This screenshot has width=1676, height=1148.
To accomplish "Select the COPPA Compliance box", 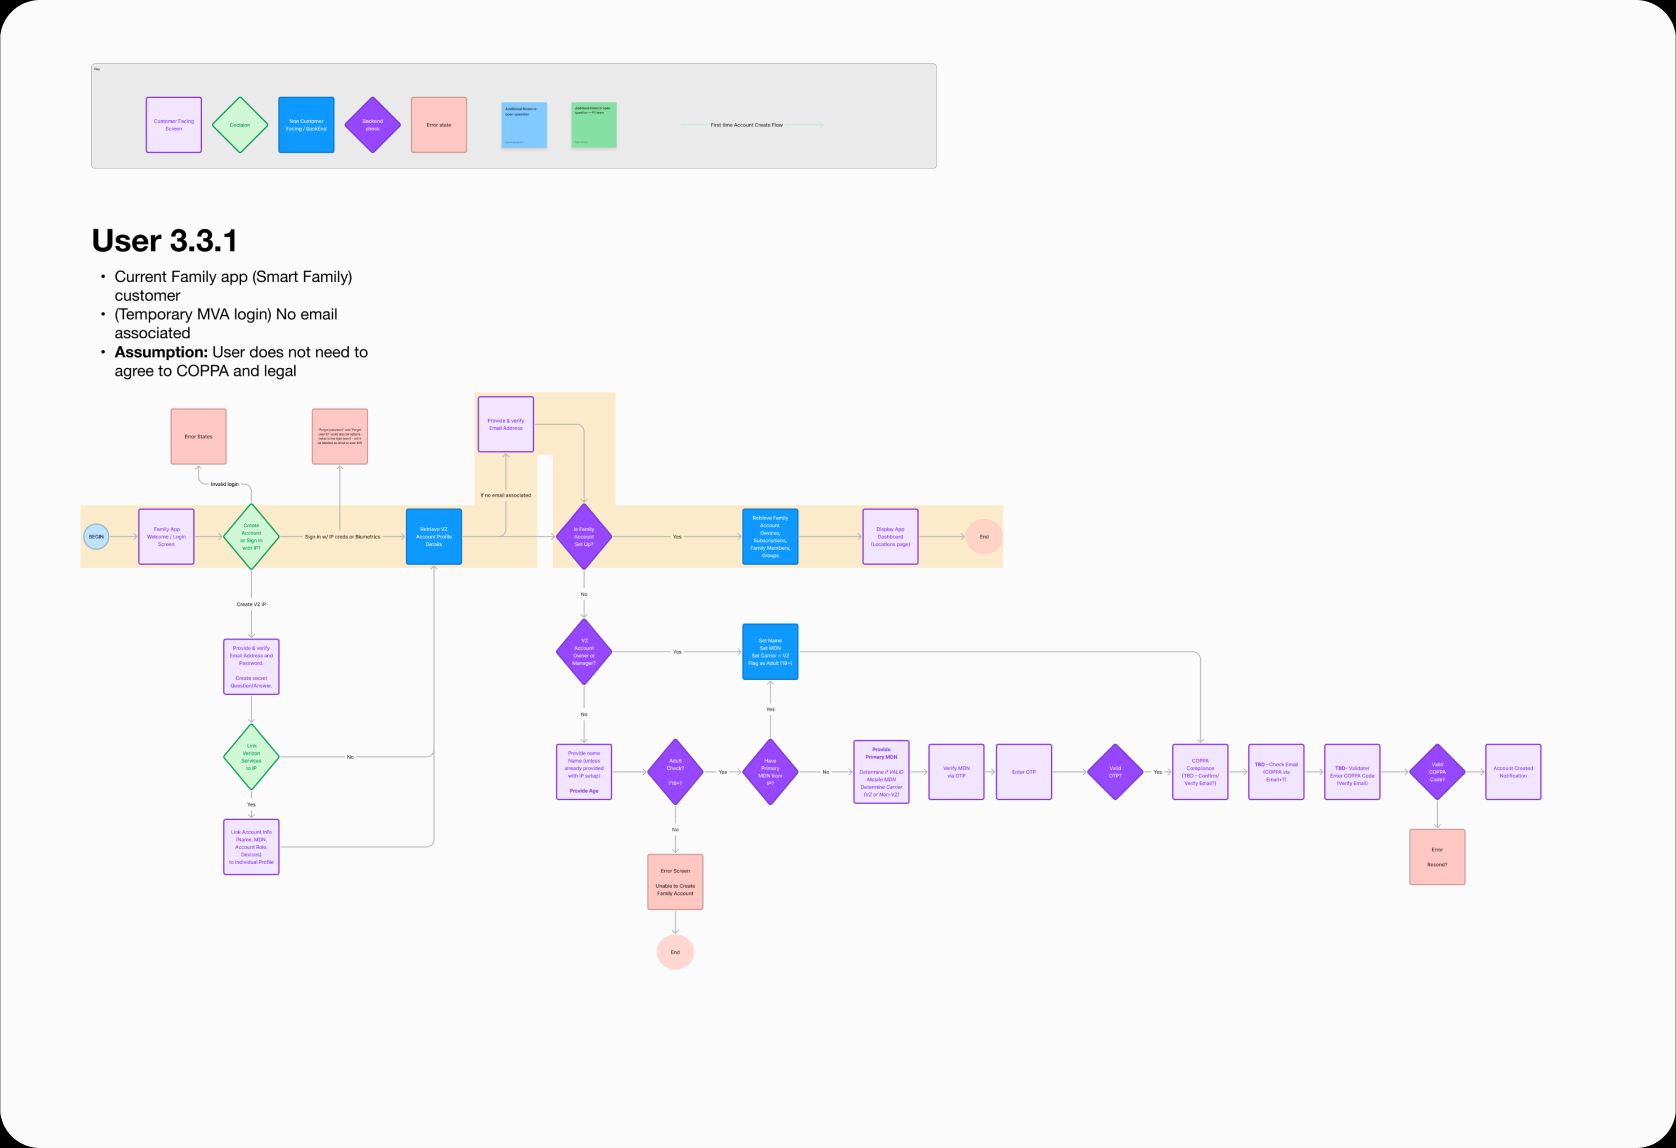I will click(1200, 772).
